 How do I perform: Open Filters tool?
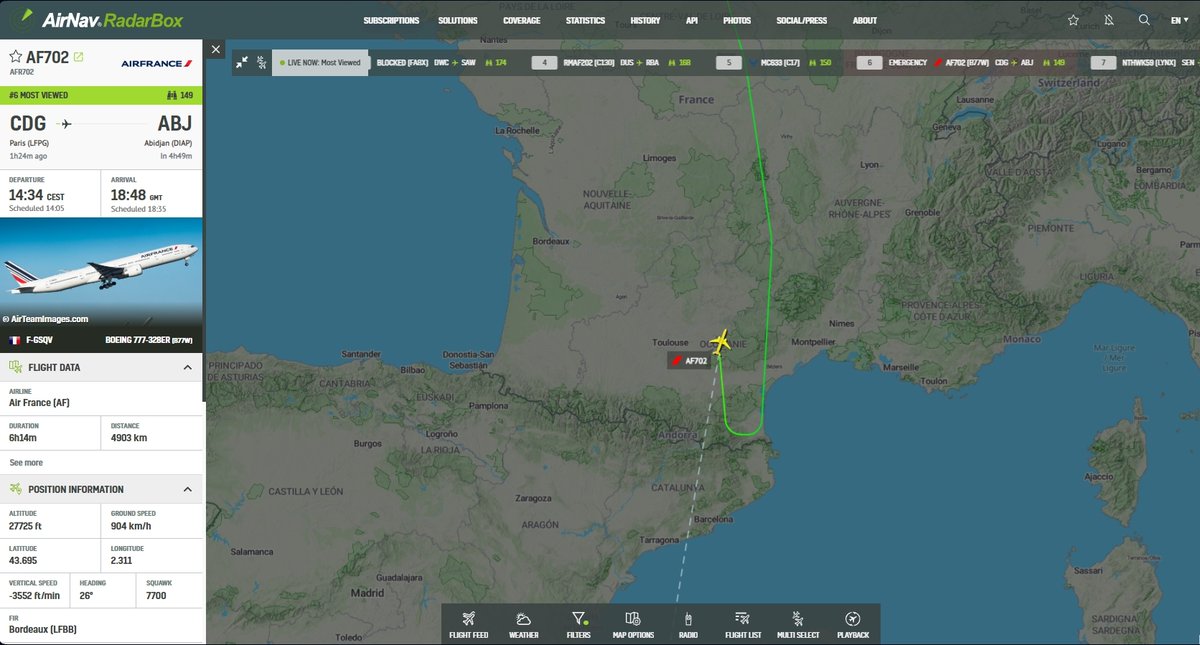coord(577,624)
